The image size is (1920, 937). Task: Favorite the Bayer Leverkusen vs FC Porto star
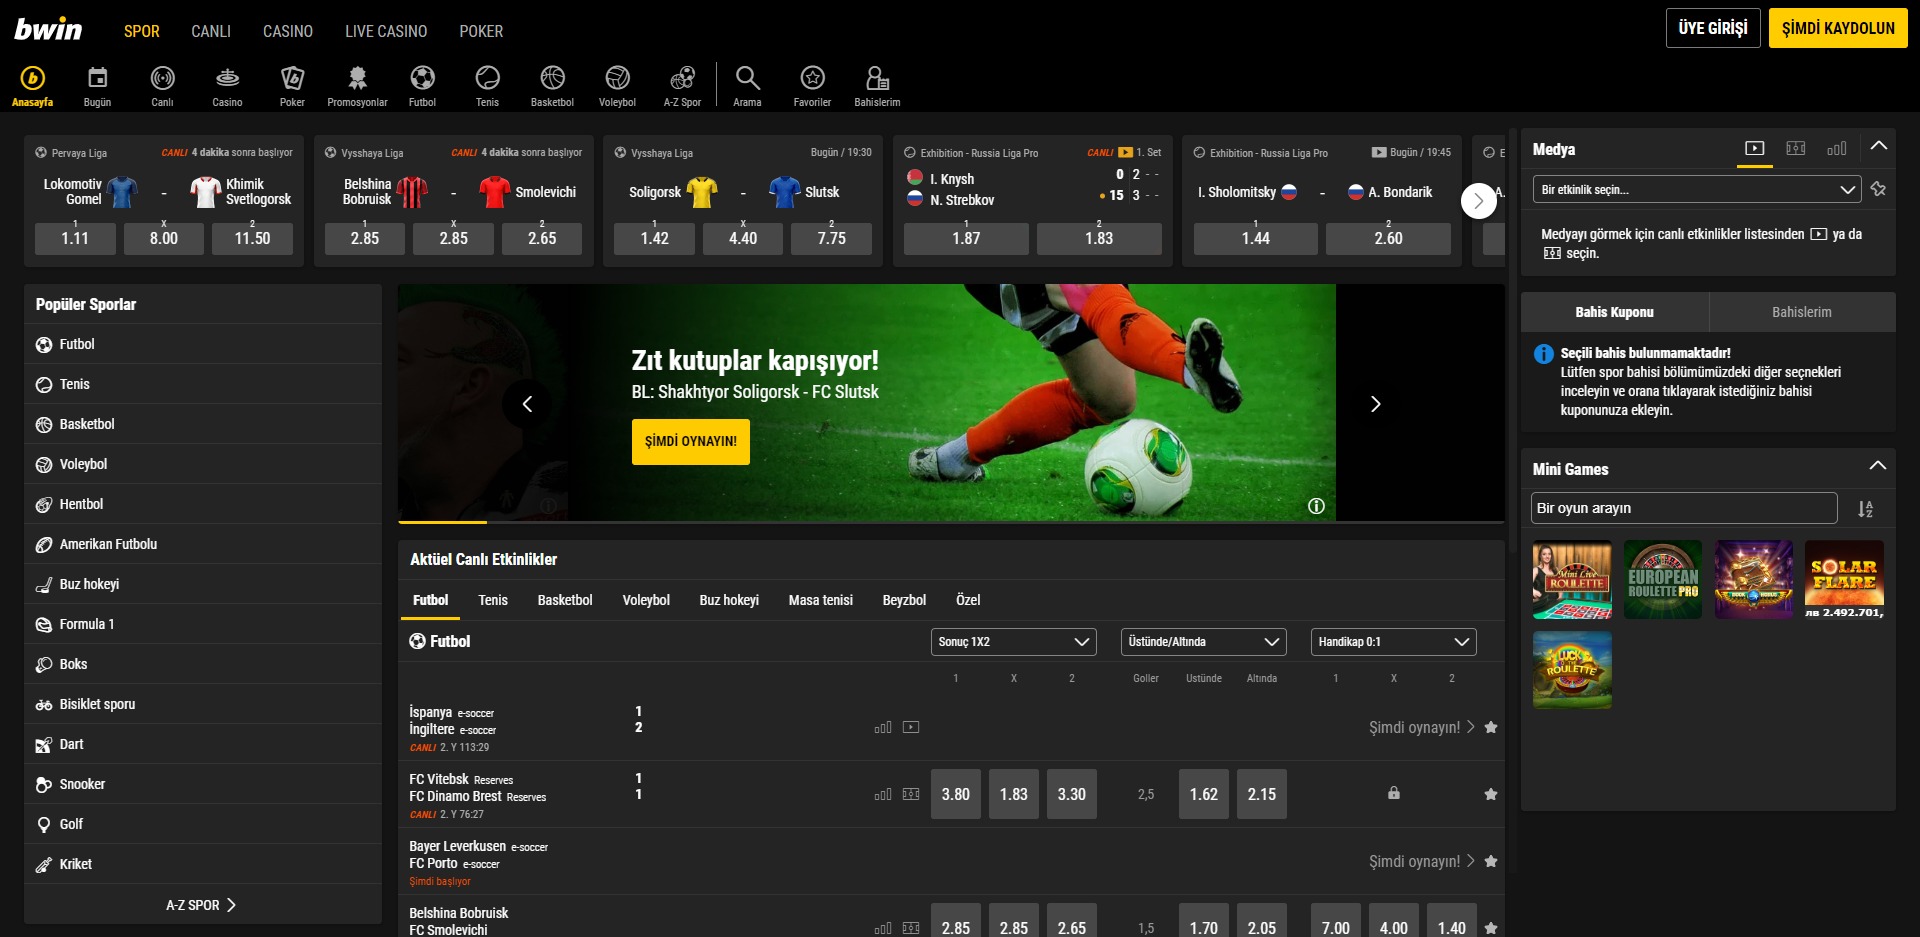[x=1491, y=861]
